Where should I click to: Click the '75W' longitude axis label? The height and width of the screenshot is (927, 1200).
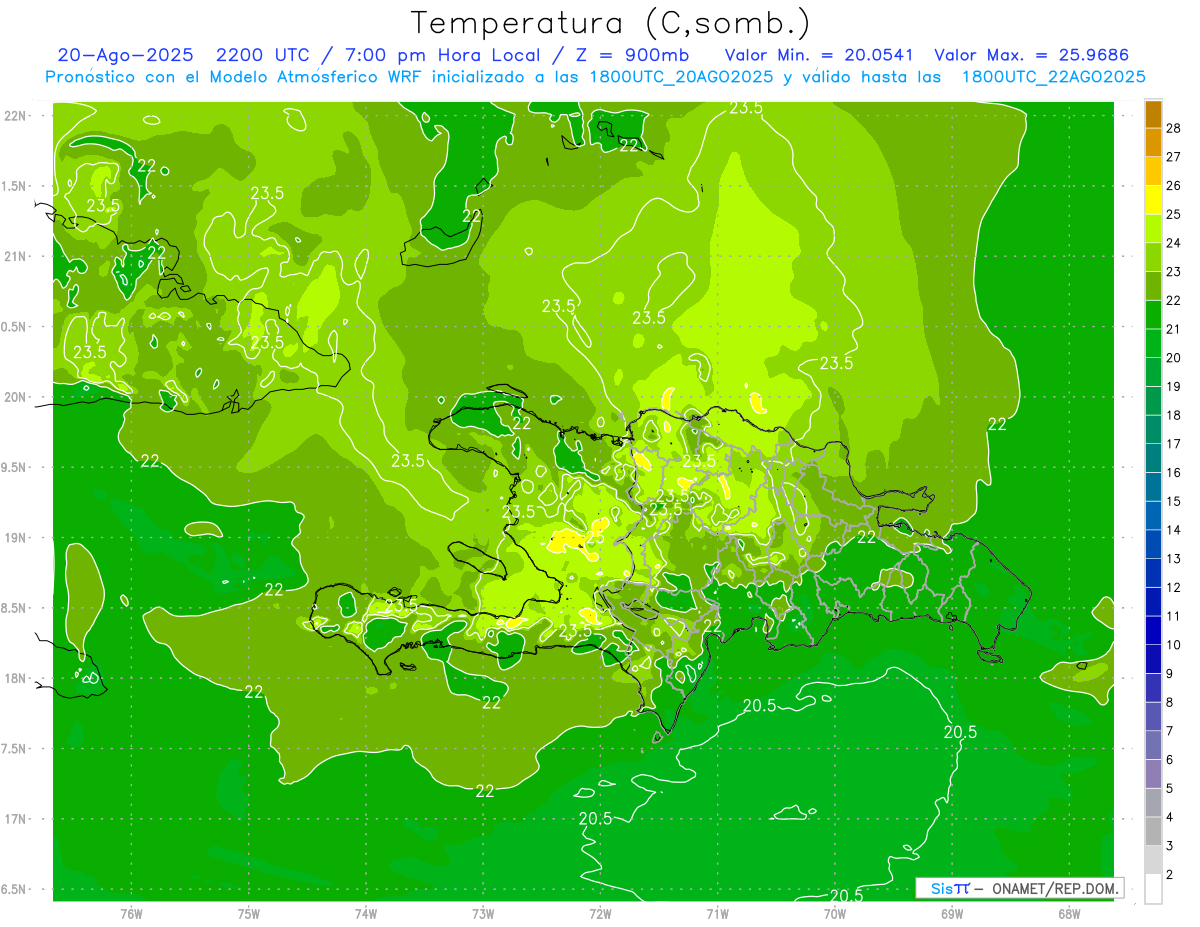(x=248, y=914)
